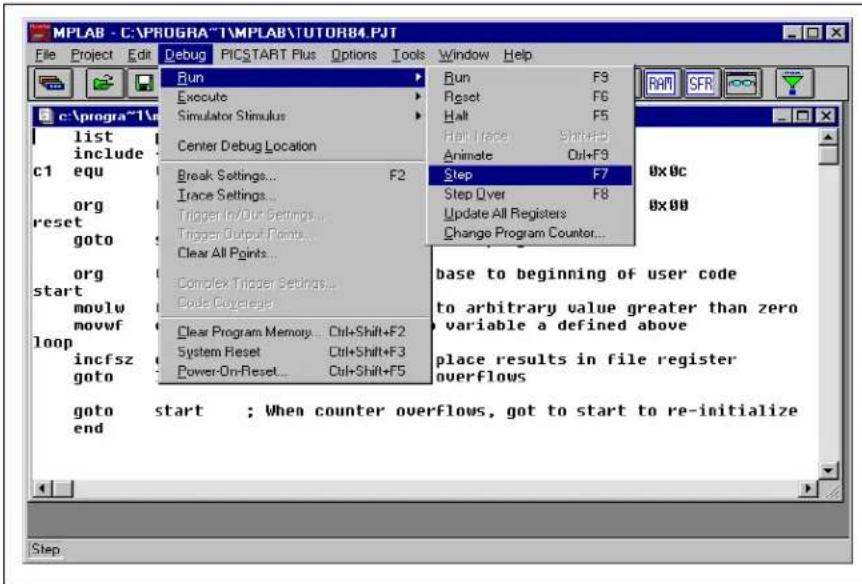Select Halt F5 in the submenu

pos(530,116)
